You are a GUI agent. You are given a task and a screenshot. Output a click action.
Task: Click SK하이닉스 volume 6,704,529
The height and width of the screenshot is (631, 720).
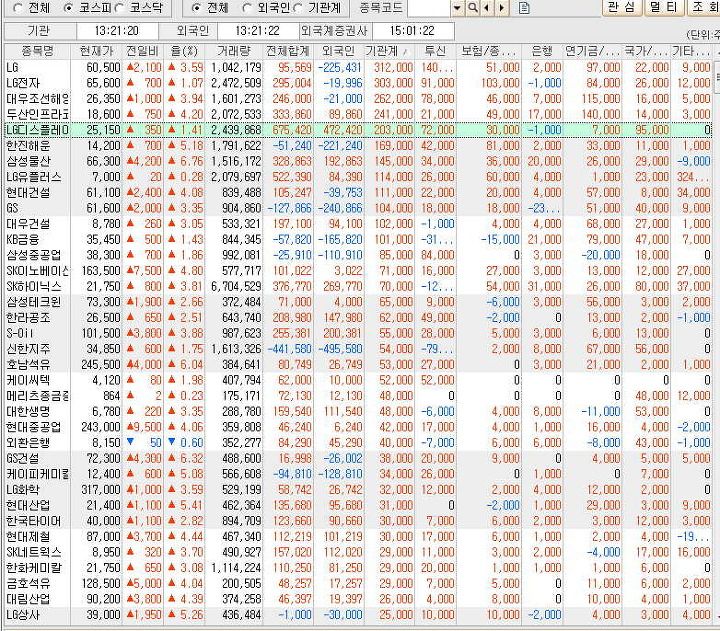click(x=236, y=287)
